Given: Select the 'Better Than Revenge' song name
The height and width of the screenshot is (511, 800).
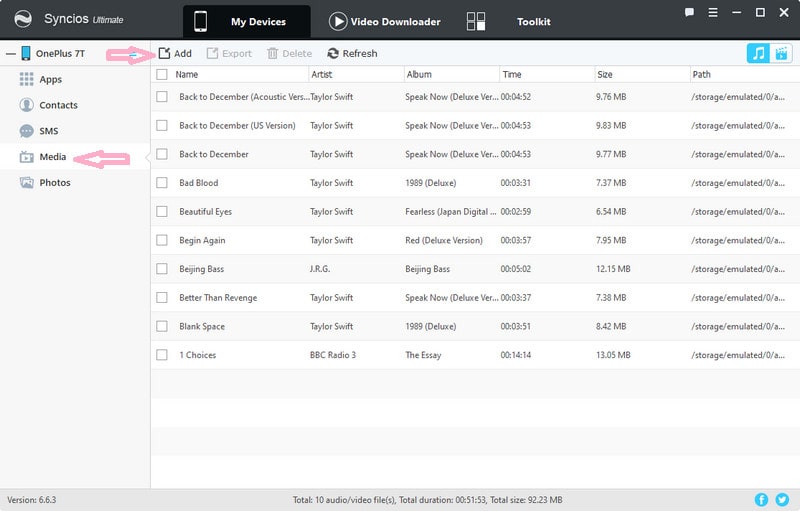Looking at the screenshot, I should (218, 298).
